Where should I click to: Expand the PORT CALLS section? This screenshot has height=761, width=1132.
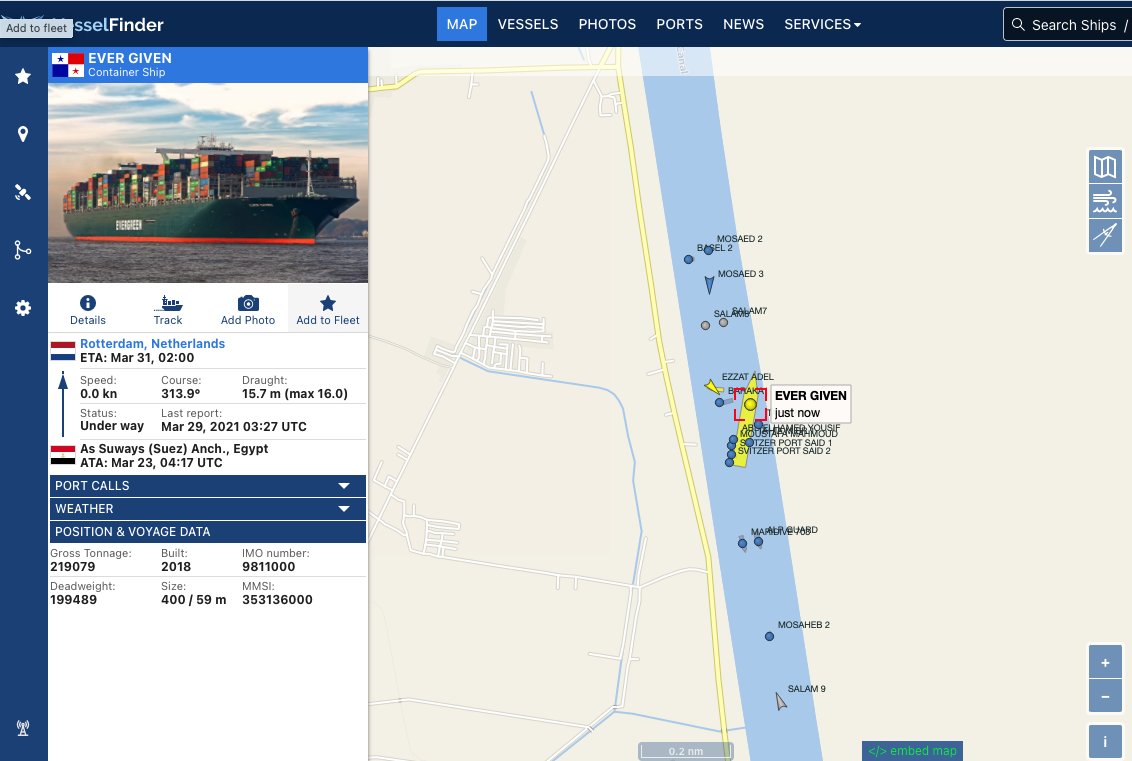pos(208,486)
